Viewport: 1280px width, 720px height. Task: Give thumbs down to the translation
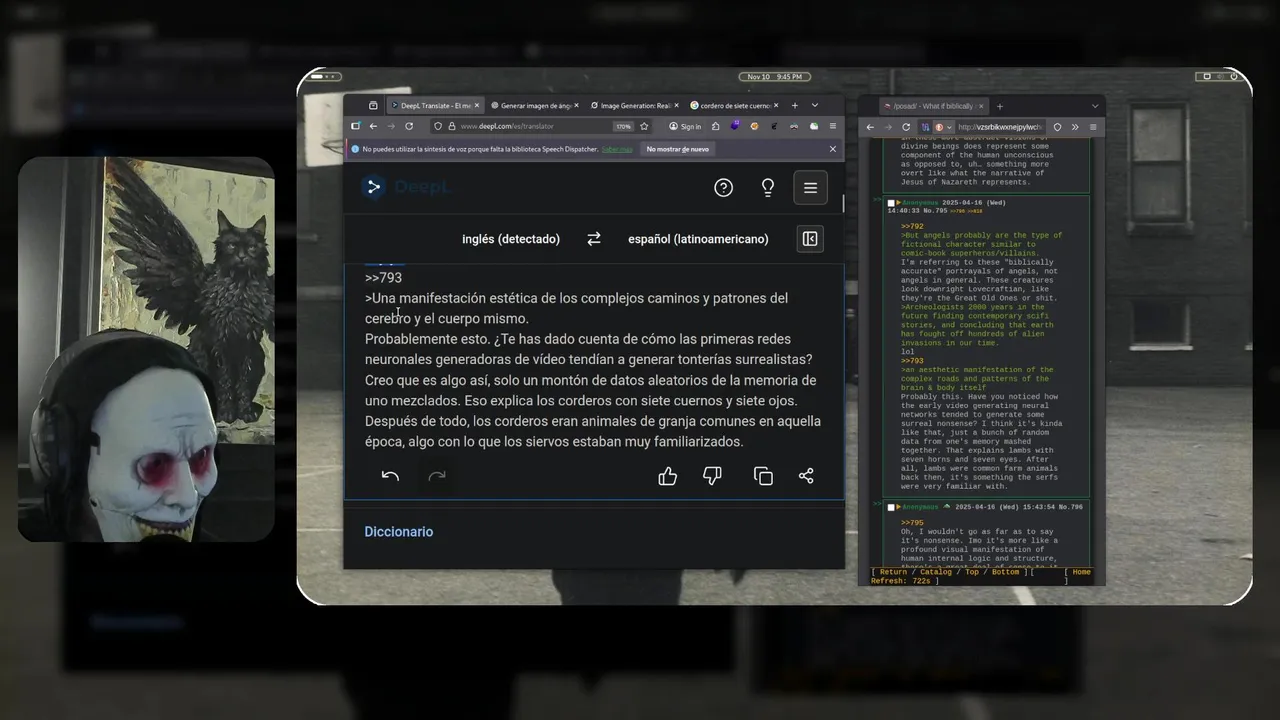point(712,476)
